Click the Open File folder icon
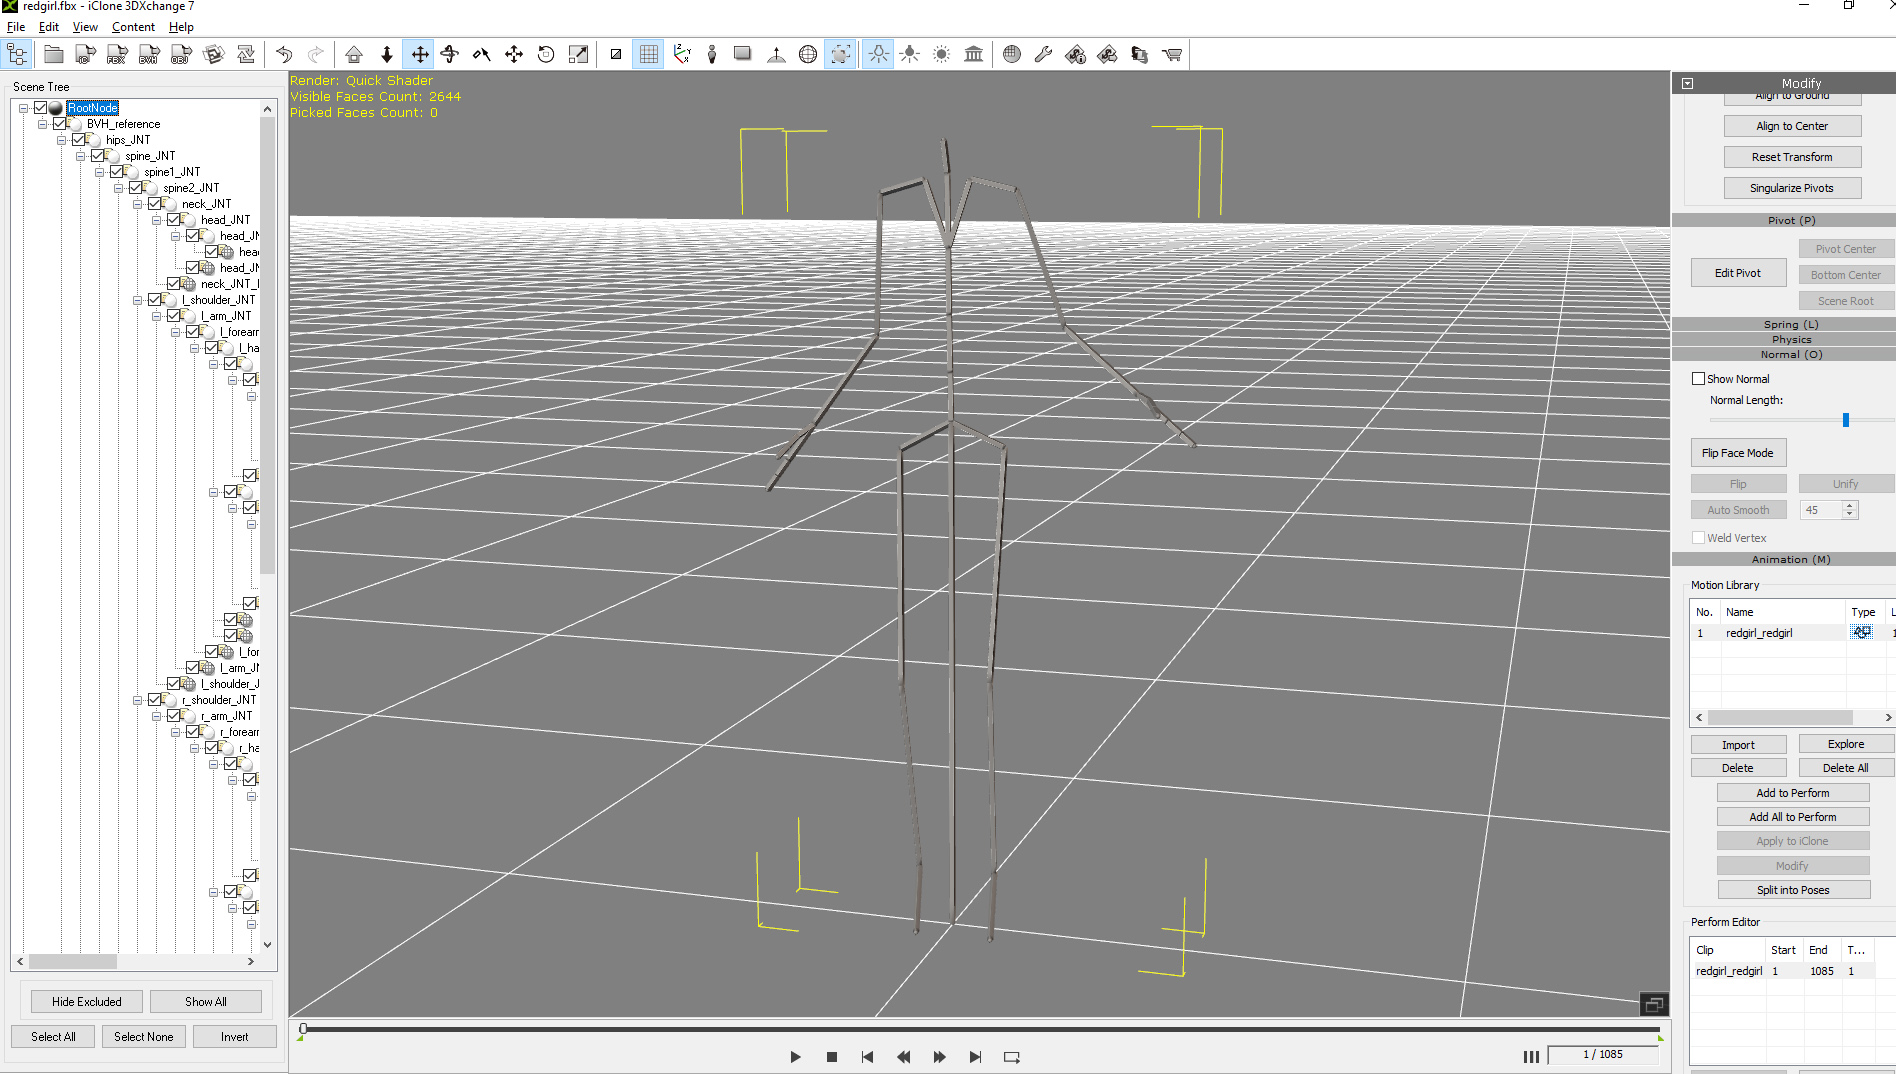This screenshot has width=1896, height=1074. (x=54, y=55)
